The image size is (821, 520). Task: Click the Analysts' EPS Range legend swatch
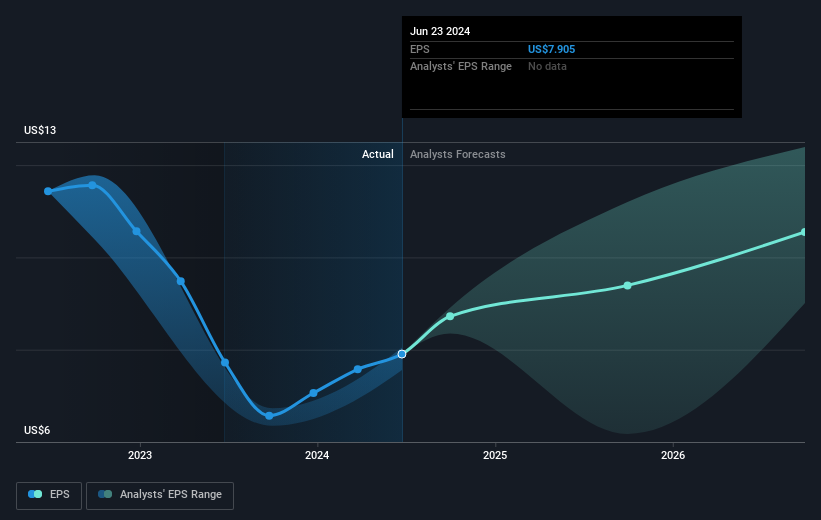click(x=105, y=494)
